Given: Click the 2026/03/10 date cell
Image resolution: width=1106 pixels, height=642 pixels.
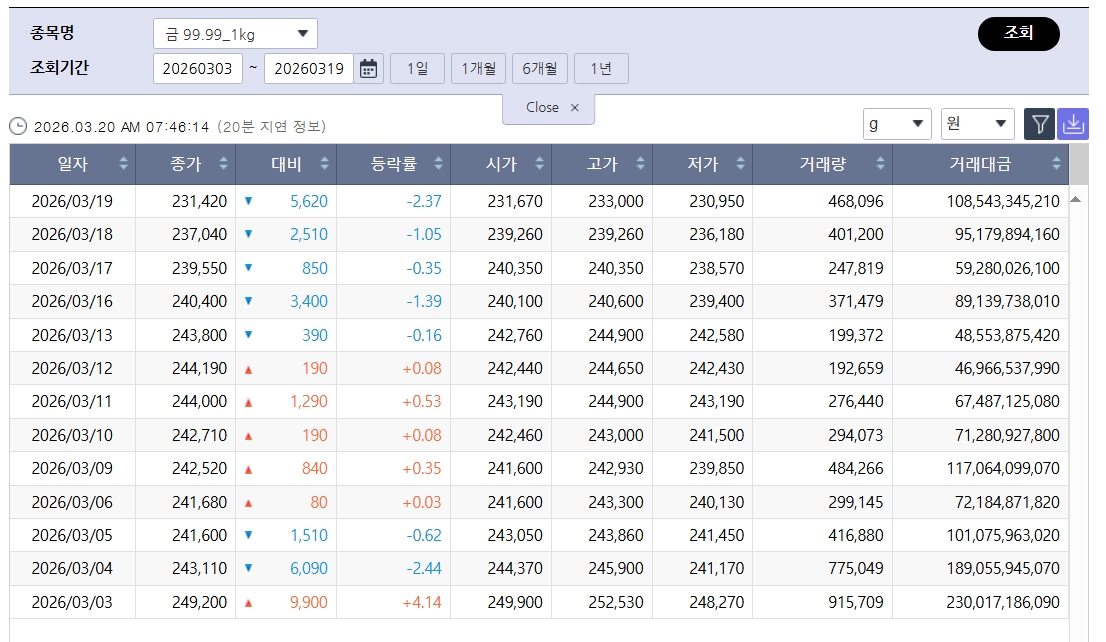Looking at the screenshot, I should click(72, 435).
